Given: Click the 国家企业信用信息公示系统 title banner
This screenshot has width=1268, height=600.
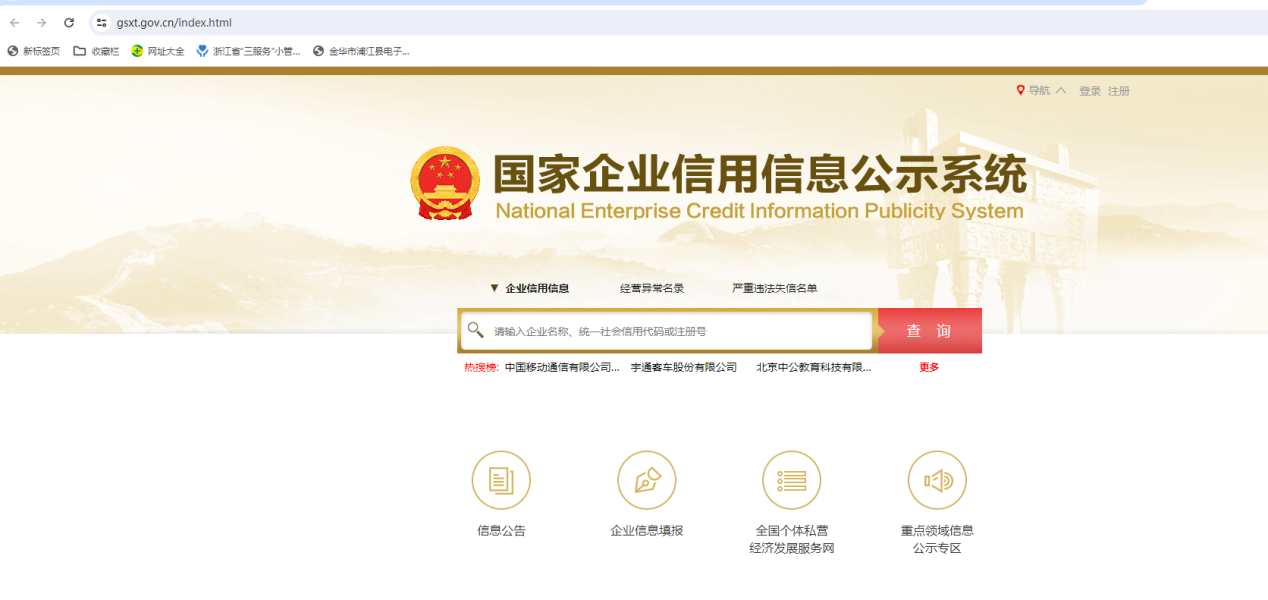Looking at the screenshot, I should pos(760,175).
